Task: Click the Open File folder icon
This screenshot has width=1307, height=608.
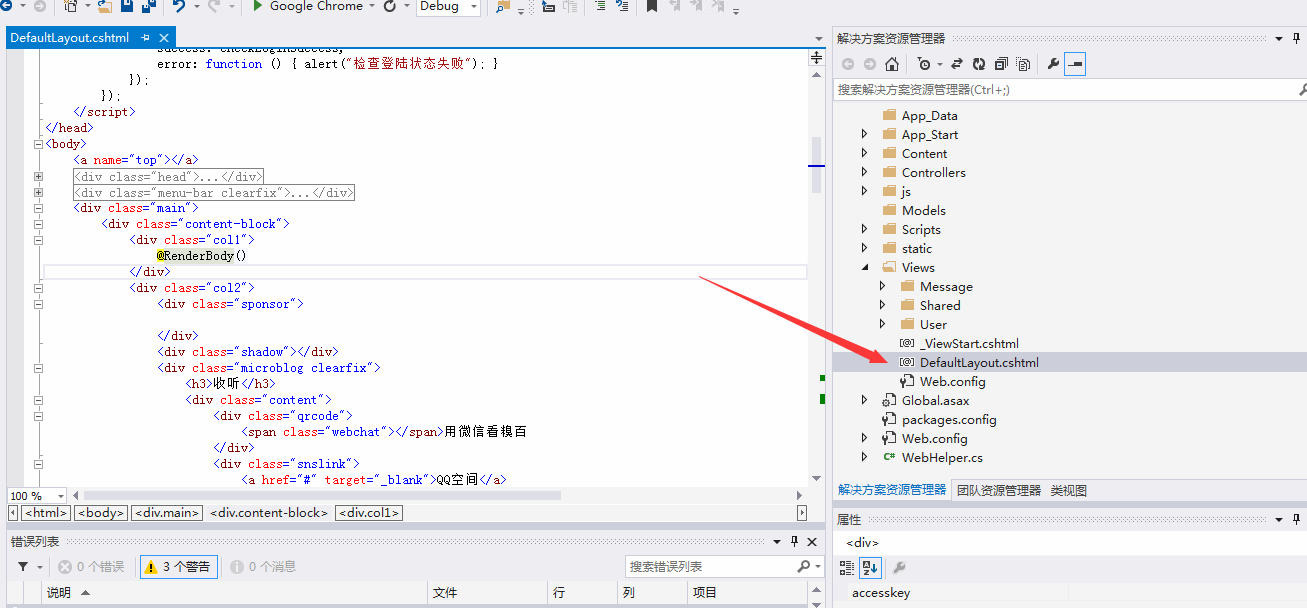Action: 104,7
